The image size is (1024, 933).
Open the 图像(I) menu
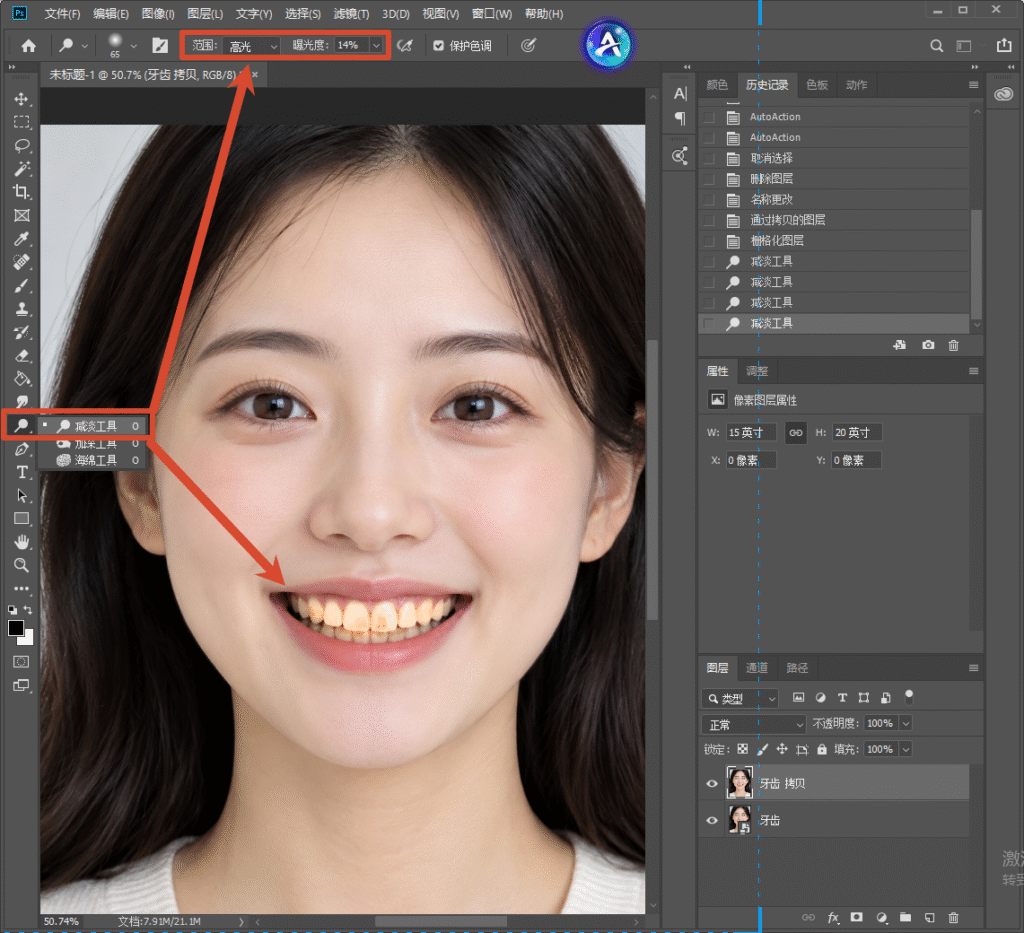pos(158,14)
